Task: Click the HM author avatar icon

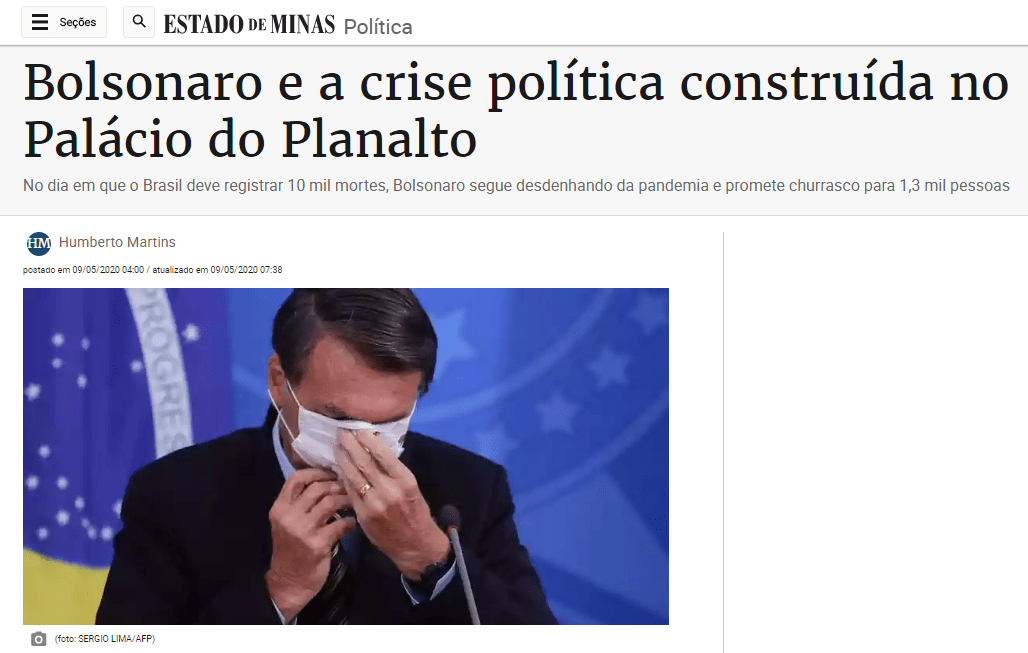Action: (39, 243)
